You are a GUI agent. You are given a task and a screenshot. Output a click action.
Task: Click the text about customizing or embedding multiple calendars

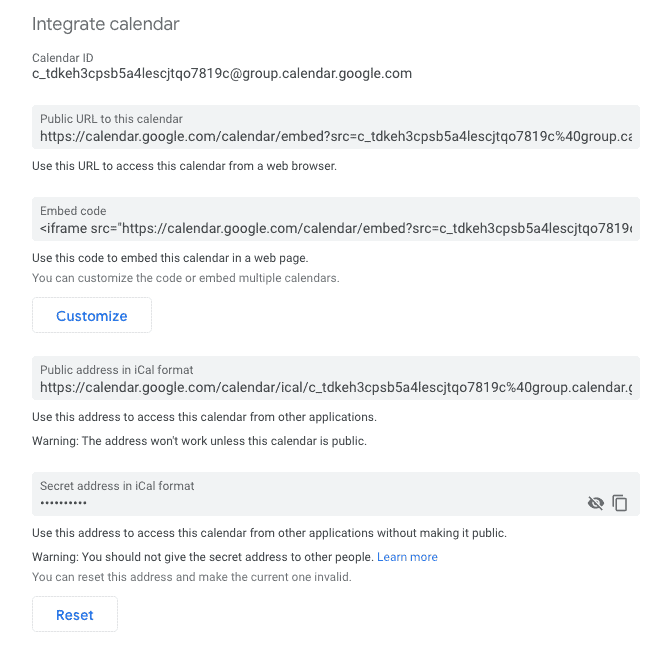(x=186, y=278)
